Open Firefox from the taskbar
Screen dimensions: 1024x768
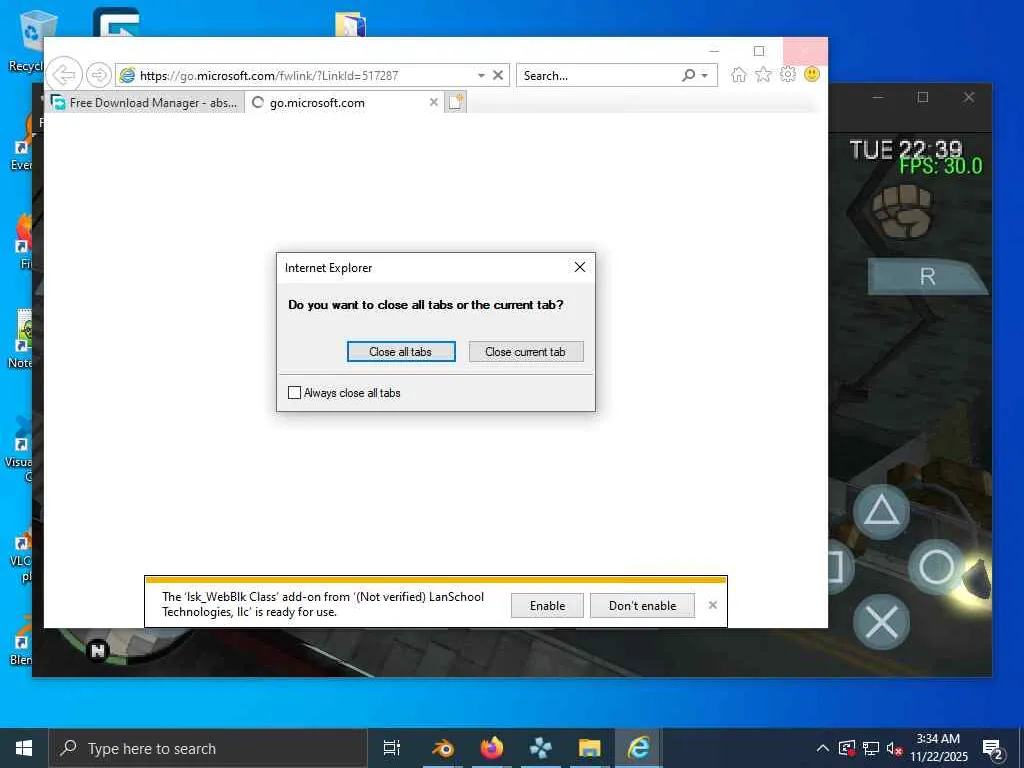coord(492,748)
